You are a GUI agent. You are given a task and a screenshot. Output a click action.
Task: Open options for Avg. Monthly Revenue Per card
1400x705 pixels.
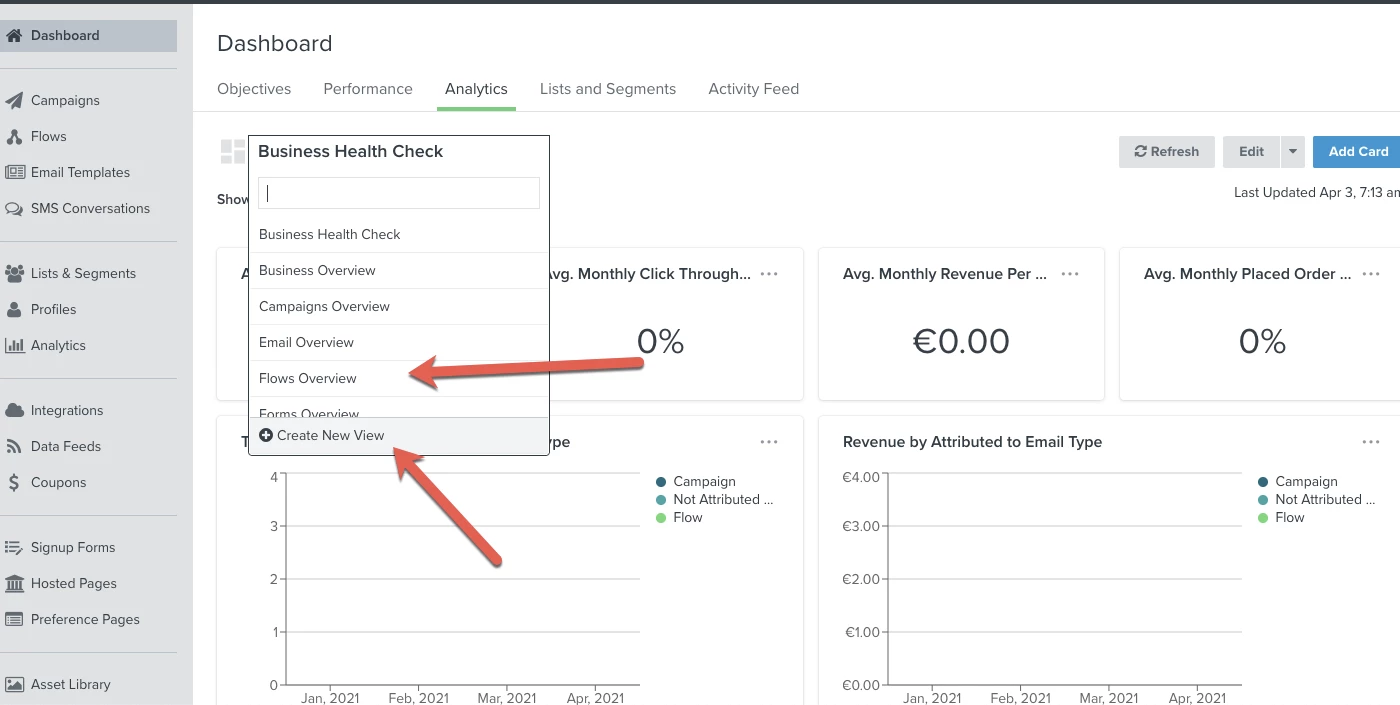[1070, 274]
